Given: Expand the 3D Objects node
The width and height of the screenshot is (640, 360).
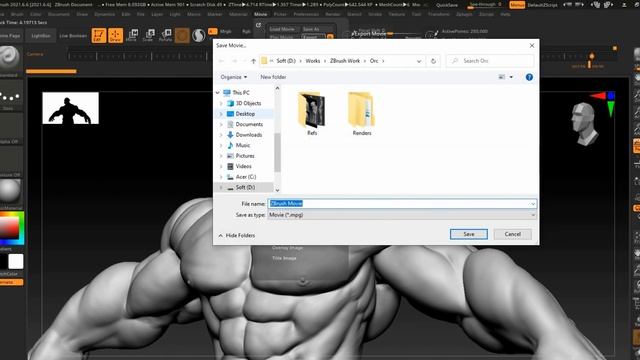Looking at the screenshot, I should tap(221, 103).
